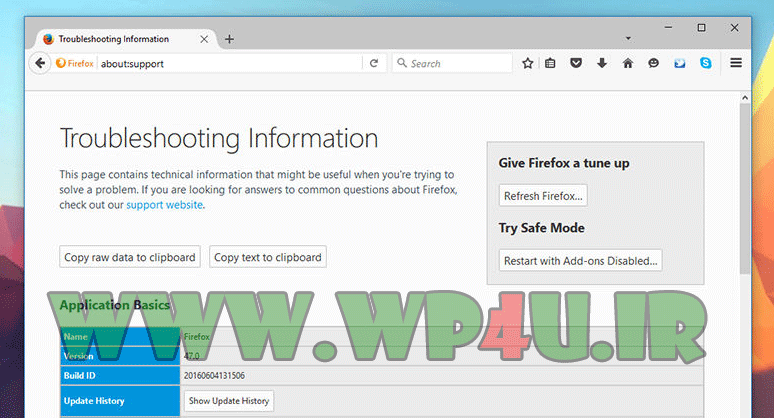The height and width of the screenshot is (418, 774).
Task: Click Copy raw data to clipboard
Action: tap(130, 257)
